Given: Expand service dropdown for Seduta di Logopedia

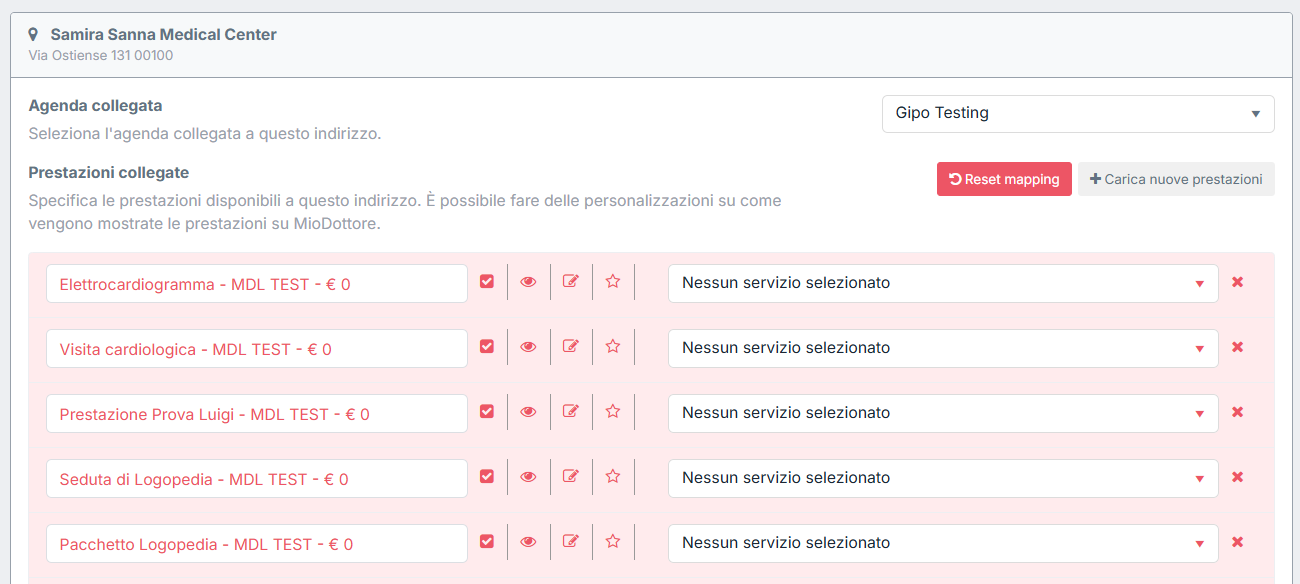Looking at the screenshot, I should tap(942, 478).
